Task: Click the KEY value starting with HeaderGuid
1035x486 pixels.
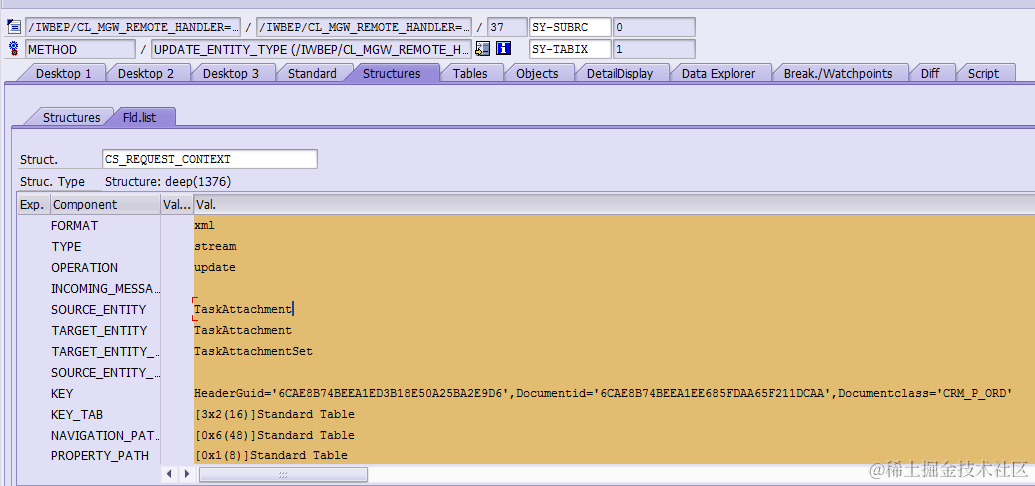Action: click(x=603, y=394)
